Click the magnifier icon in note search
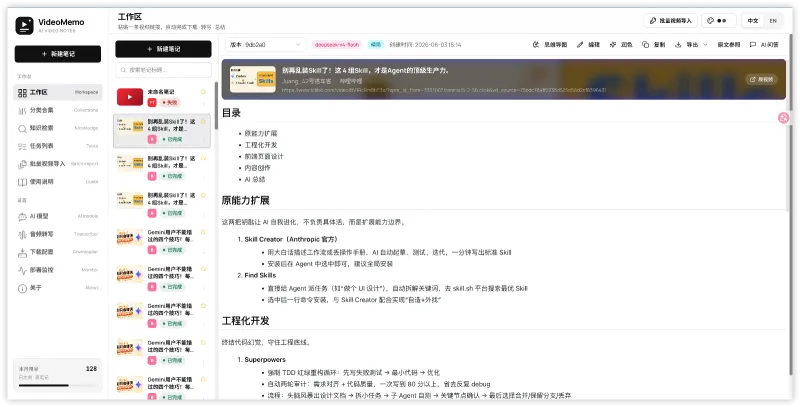Image resolution: width=800 pixels, height=407 pixels. click(x=123, y=70)
